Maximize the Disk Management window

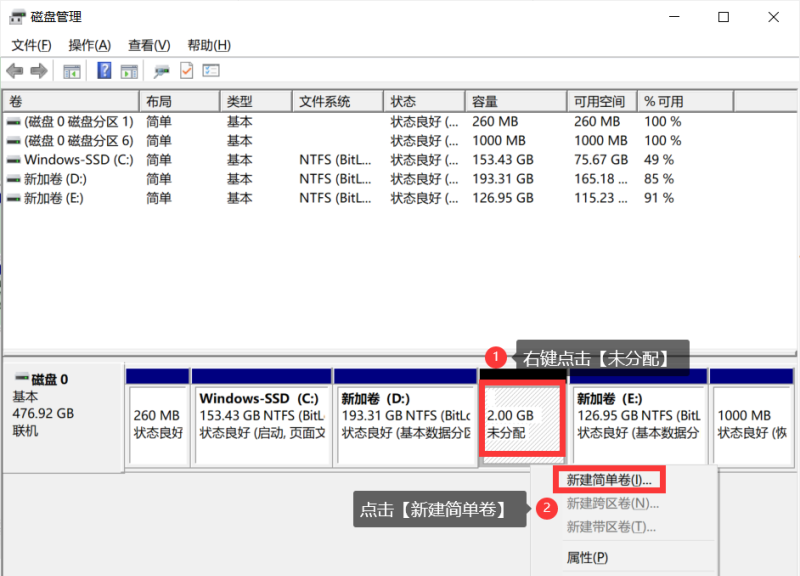pos(723,17)
